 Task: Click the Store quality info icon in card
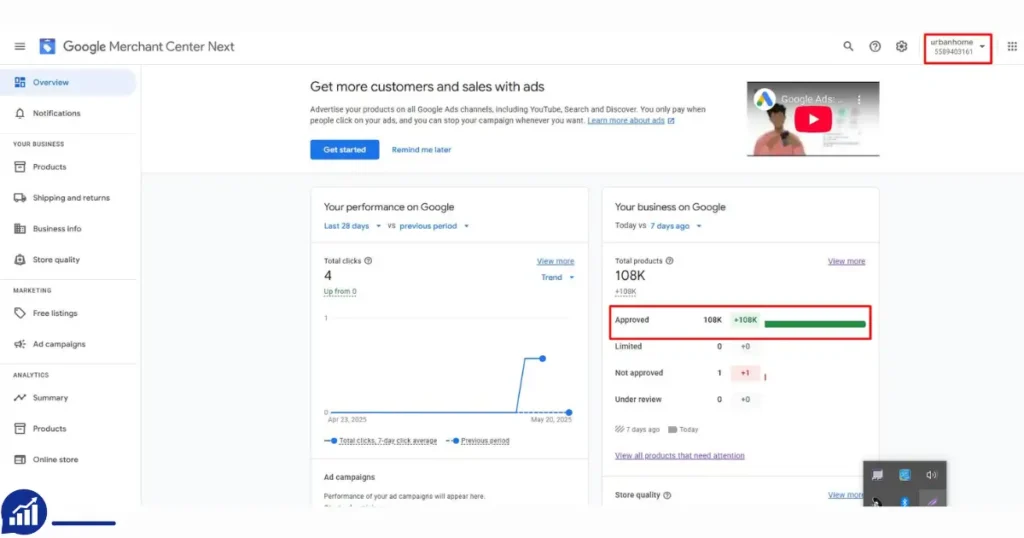pyautogui.click(x=667, y=495)
